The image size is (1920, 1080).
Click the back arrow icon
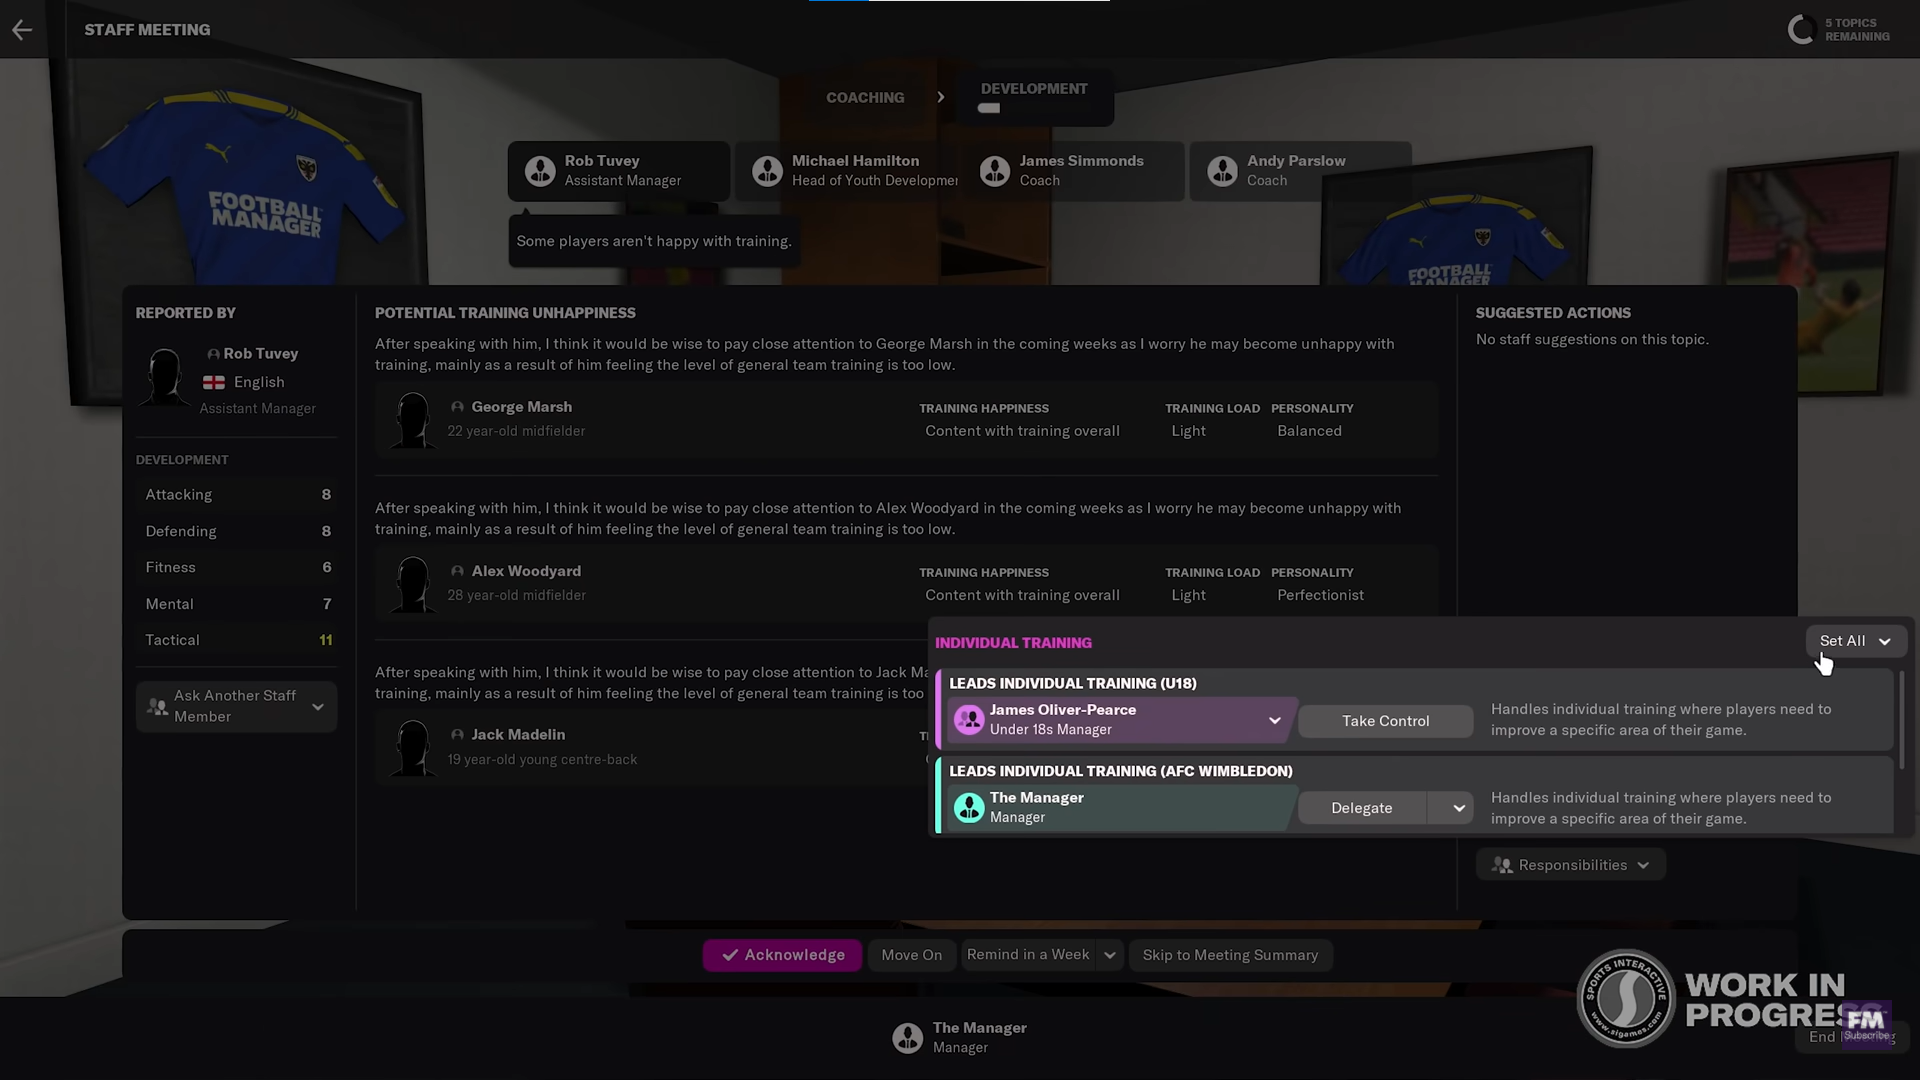point(22,30)
